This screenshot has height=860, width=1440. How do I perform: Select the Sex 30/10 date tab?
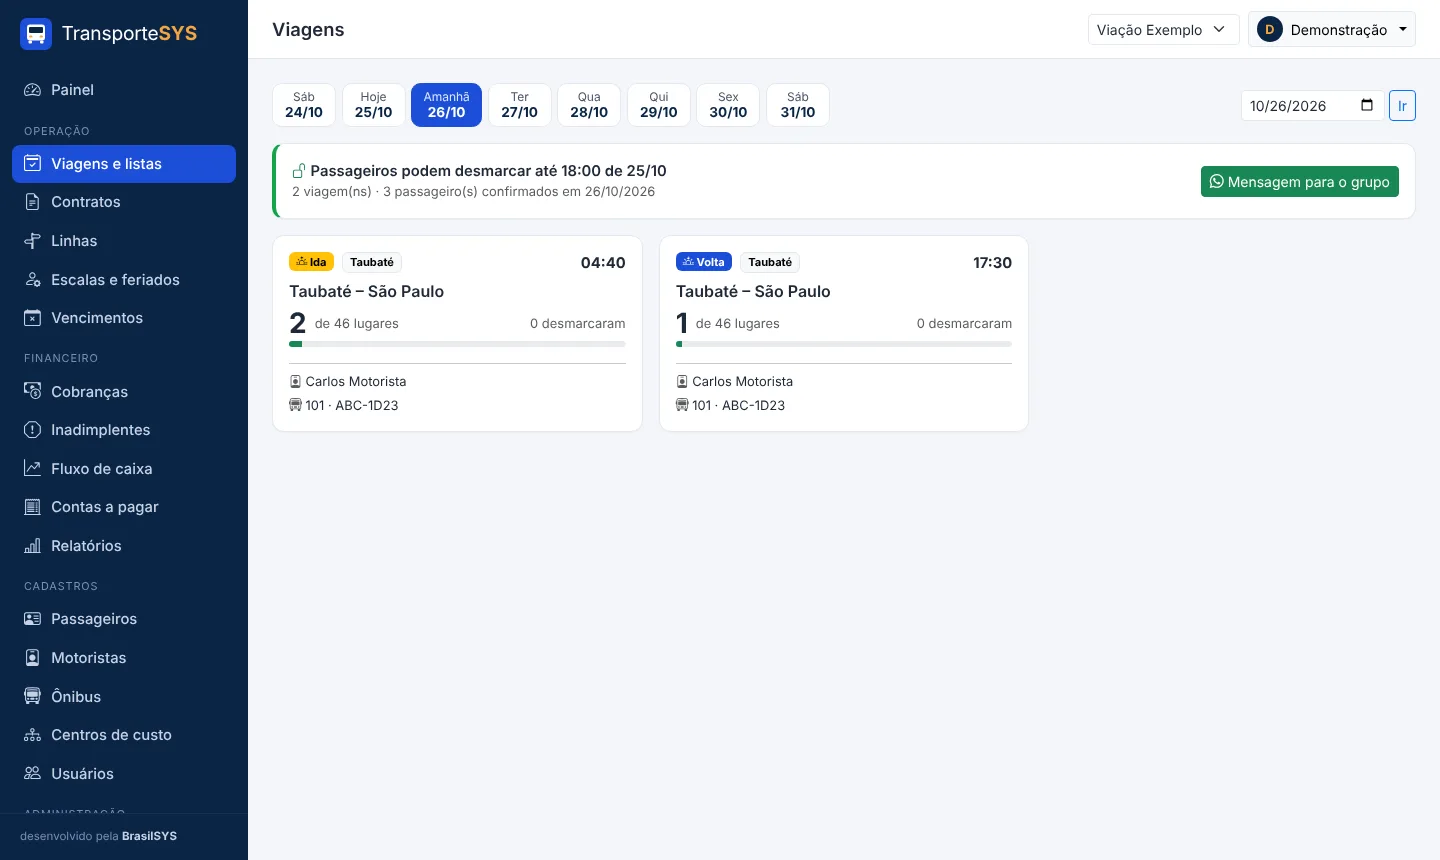point(728,105)
